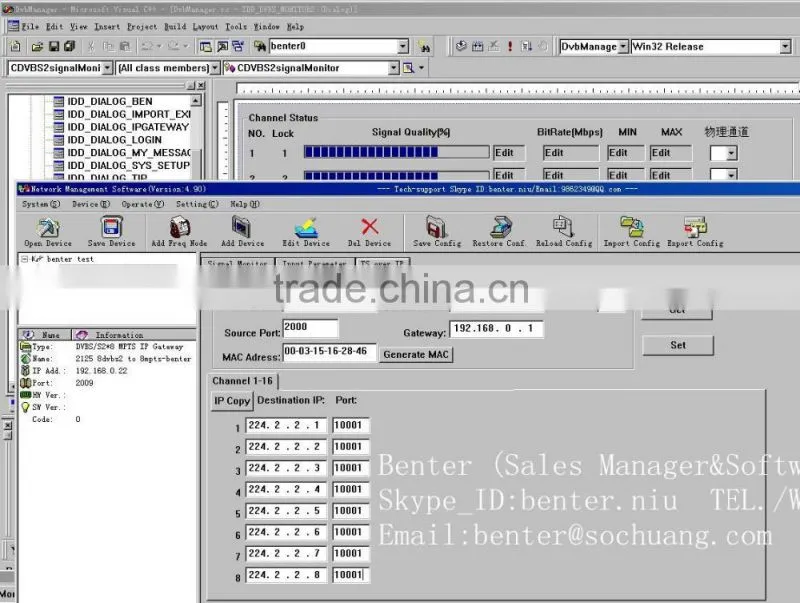Open the Help menu in Visual C++
Image resolution: width=800 pixels, height=603 pixels.
(295, 27)
